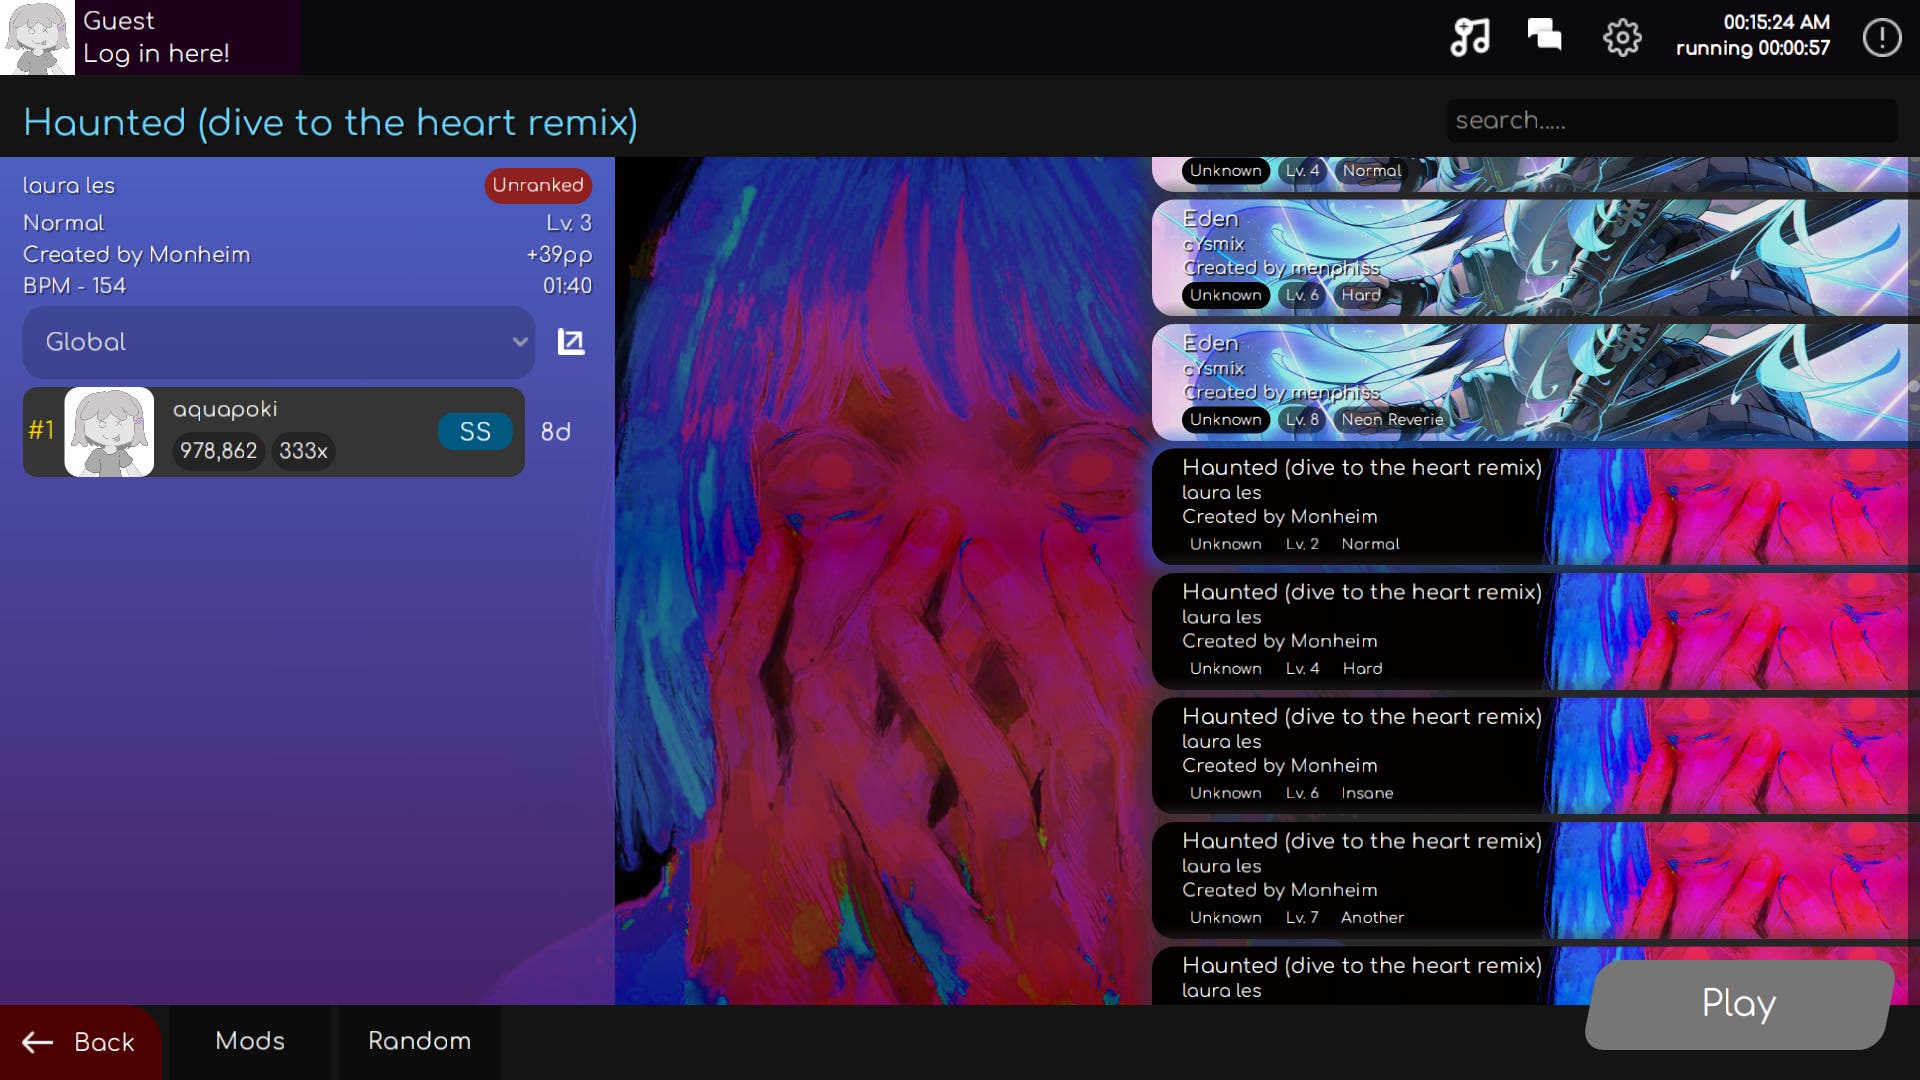Click 'running 00:00:57' timer text

pos(1753,48)
